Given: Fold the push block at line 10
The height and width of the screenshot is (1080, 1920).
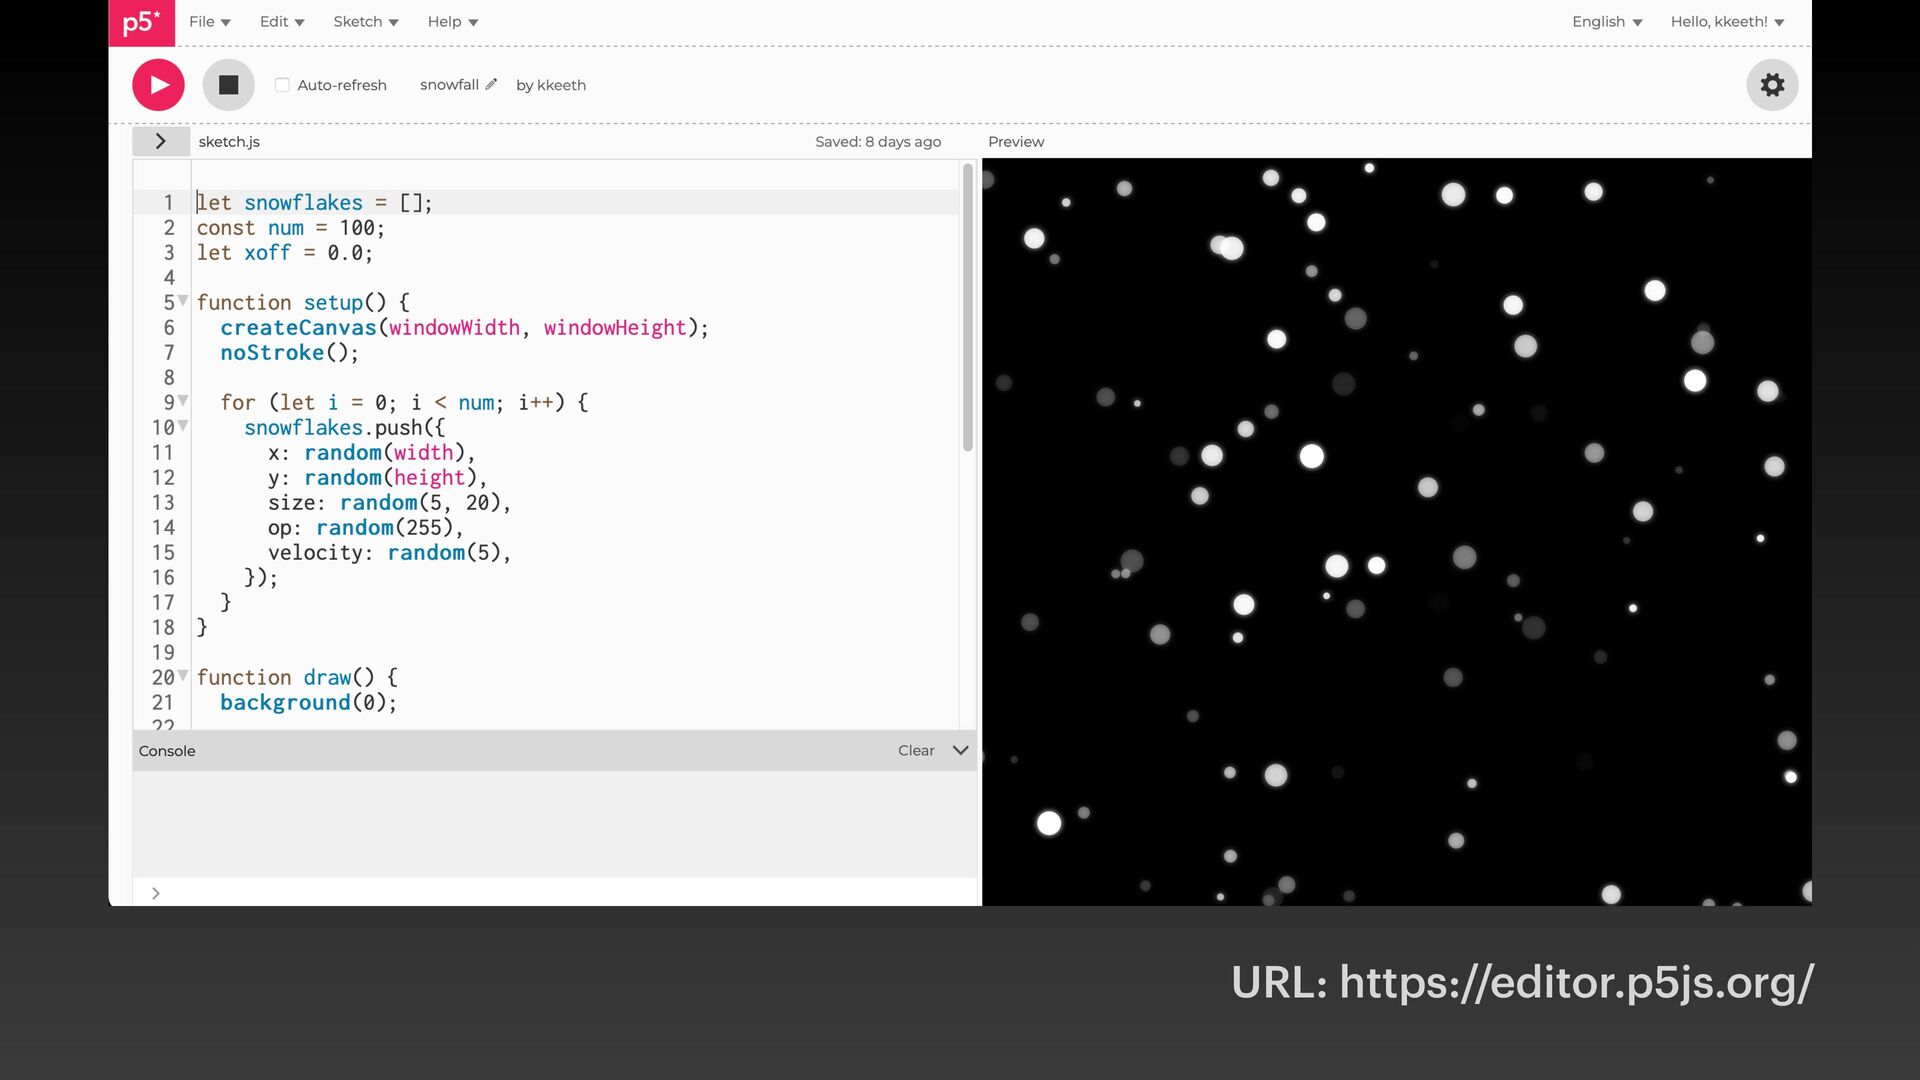Looking at the screenshot, I should [183, 426].
